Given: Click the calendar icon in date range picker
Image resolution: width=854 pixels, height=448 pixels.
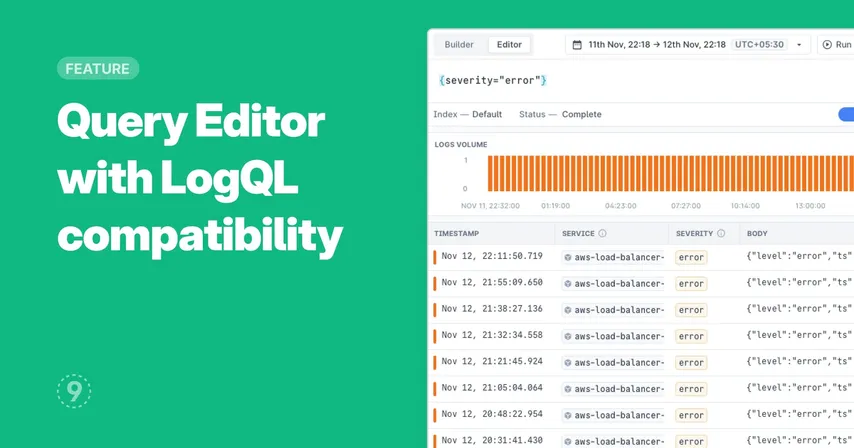Looking at the screenshot, I should pos(577,45).
